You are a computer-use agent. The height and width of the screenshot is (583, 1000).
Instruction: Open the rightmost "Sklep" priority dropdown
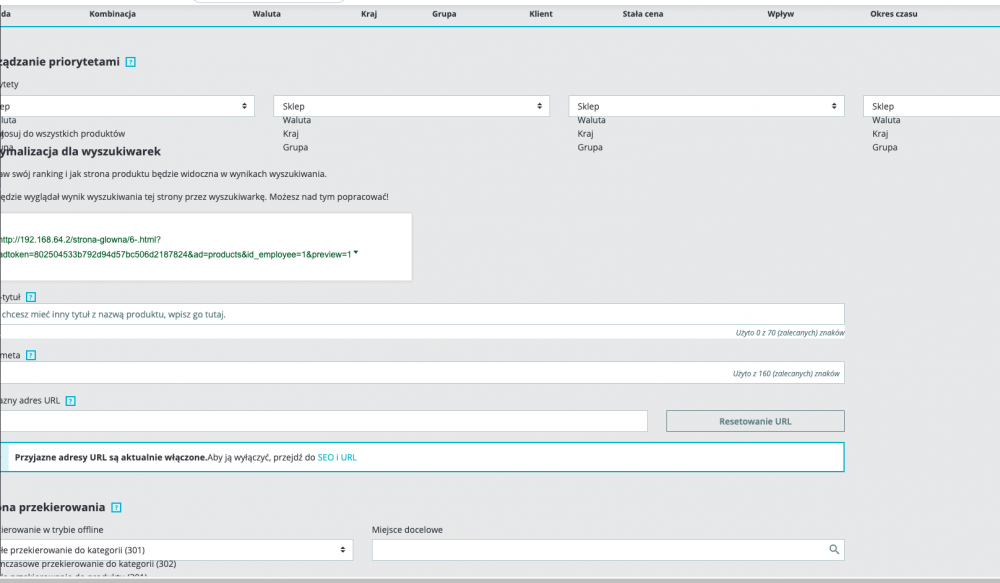coord(930,105)
